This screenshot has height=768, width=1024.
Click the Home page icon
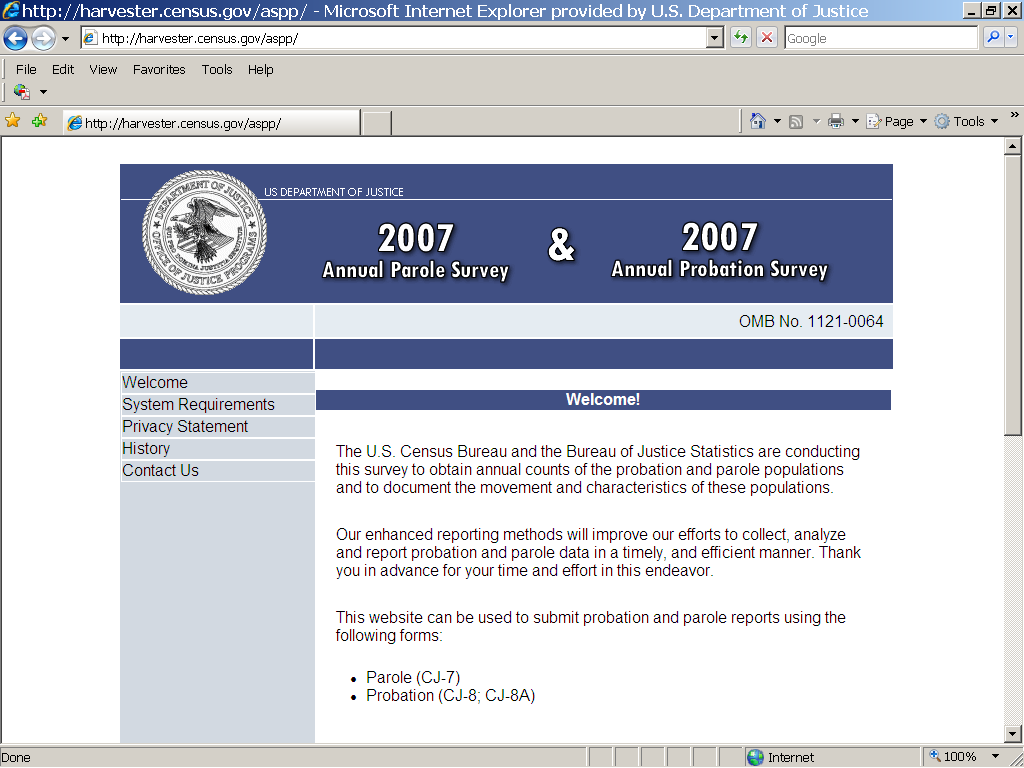tap(758, 121)
